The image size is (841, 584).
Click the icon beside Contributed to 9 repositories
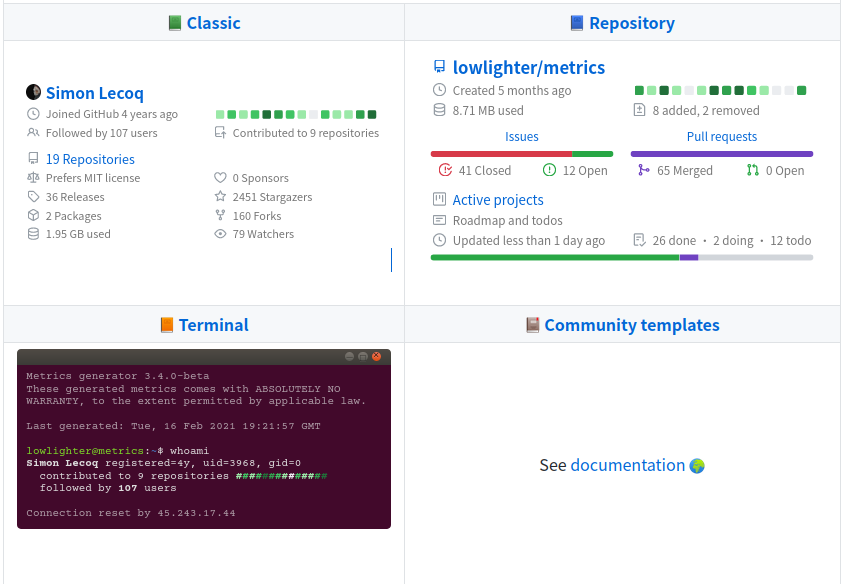(x=220, y=132)
